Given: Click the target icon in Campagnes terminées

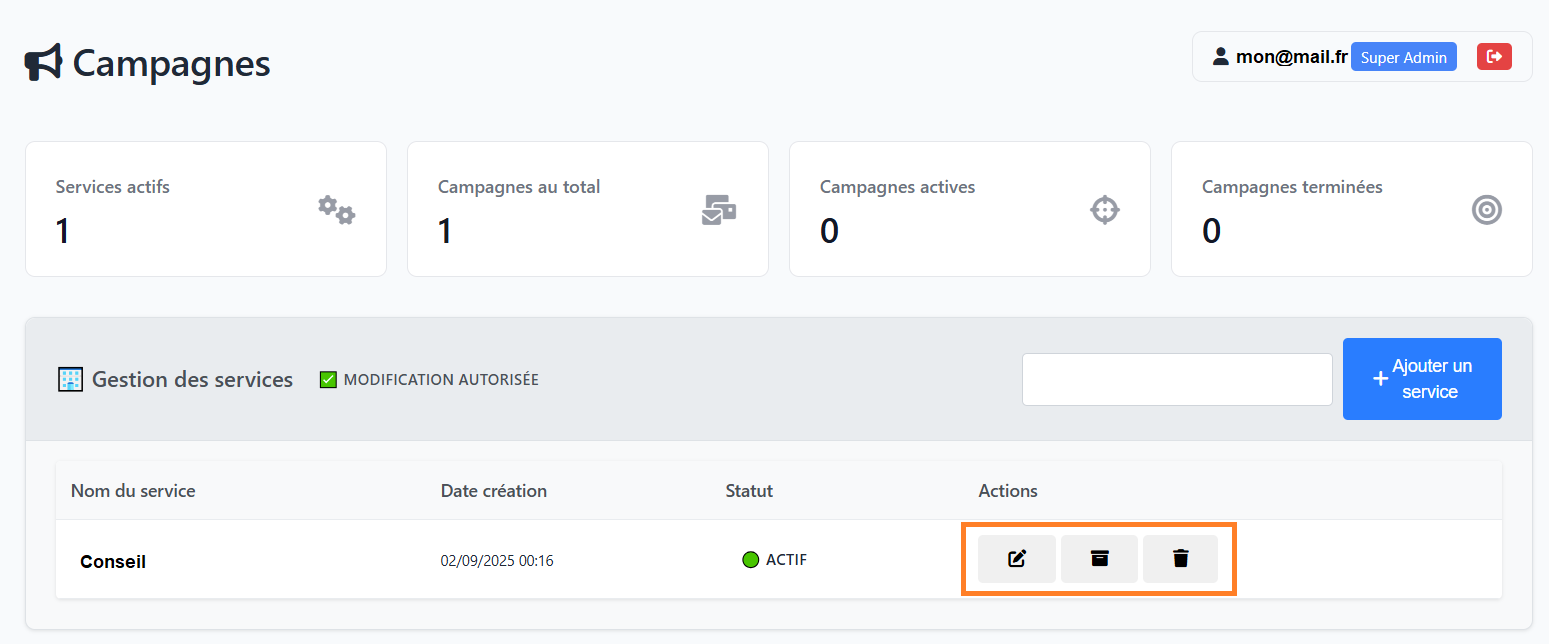Looking at the screenshot, I should (x=1487, y=210).
